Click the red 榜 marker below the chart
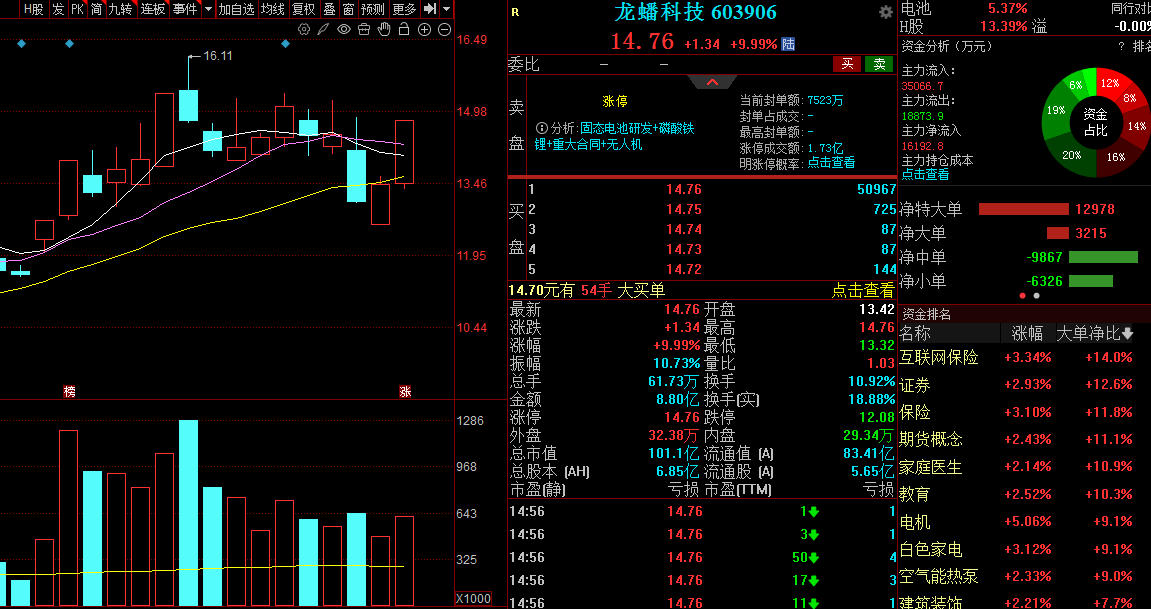The height and width of the screenshot is (609, 1151). 70,392
